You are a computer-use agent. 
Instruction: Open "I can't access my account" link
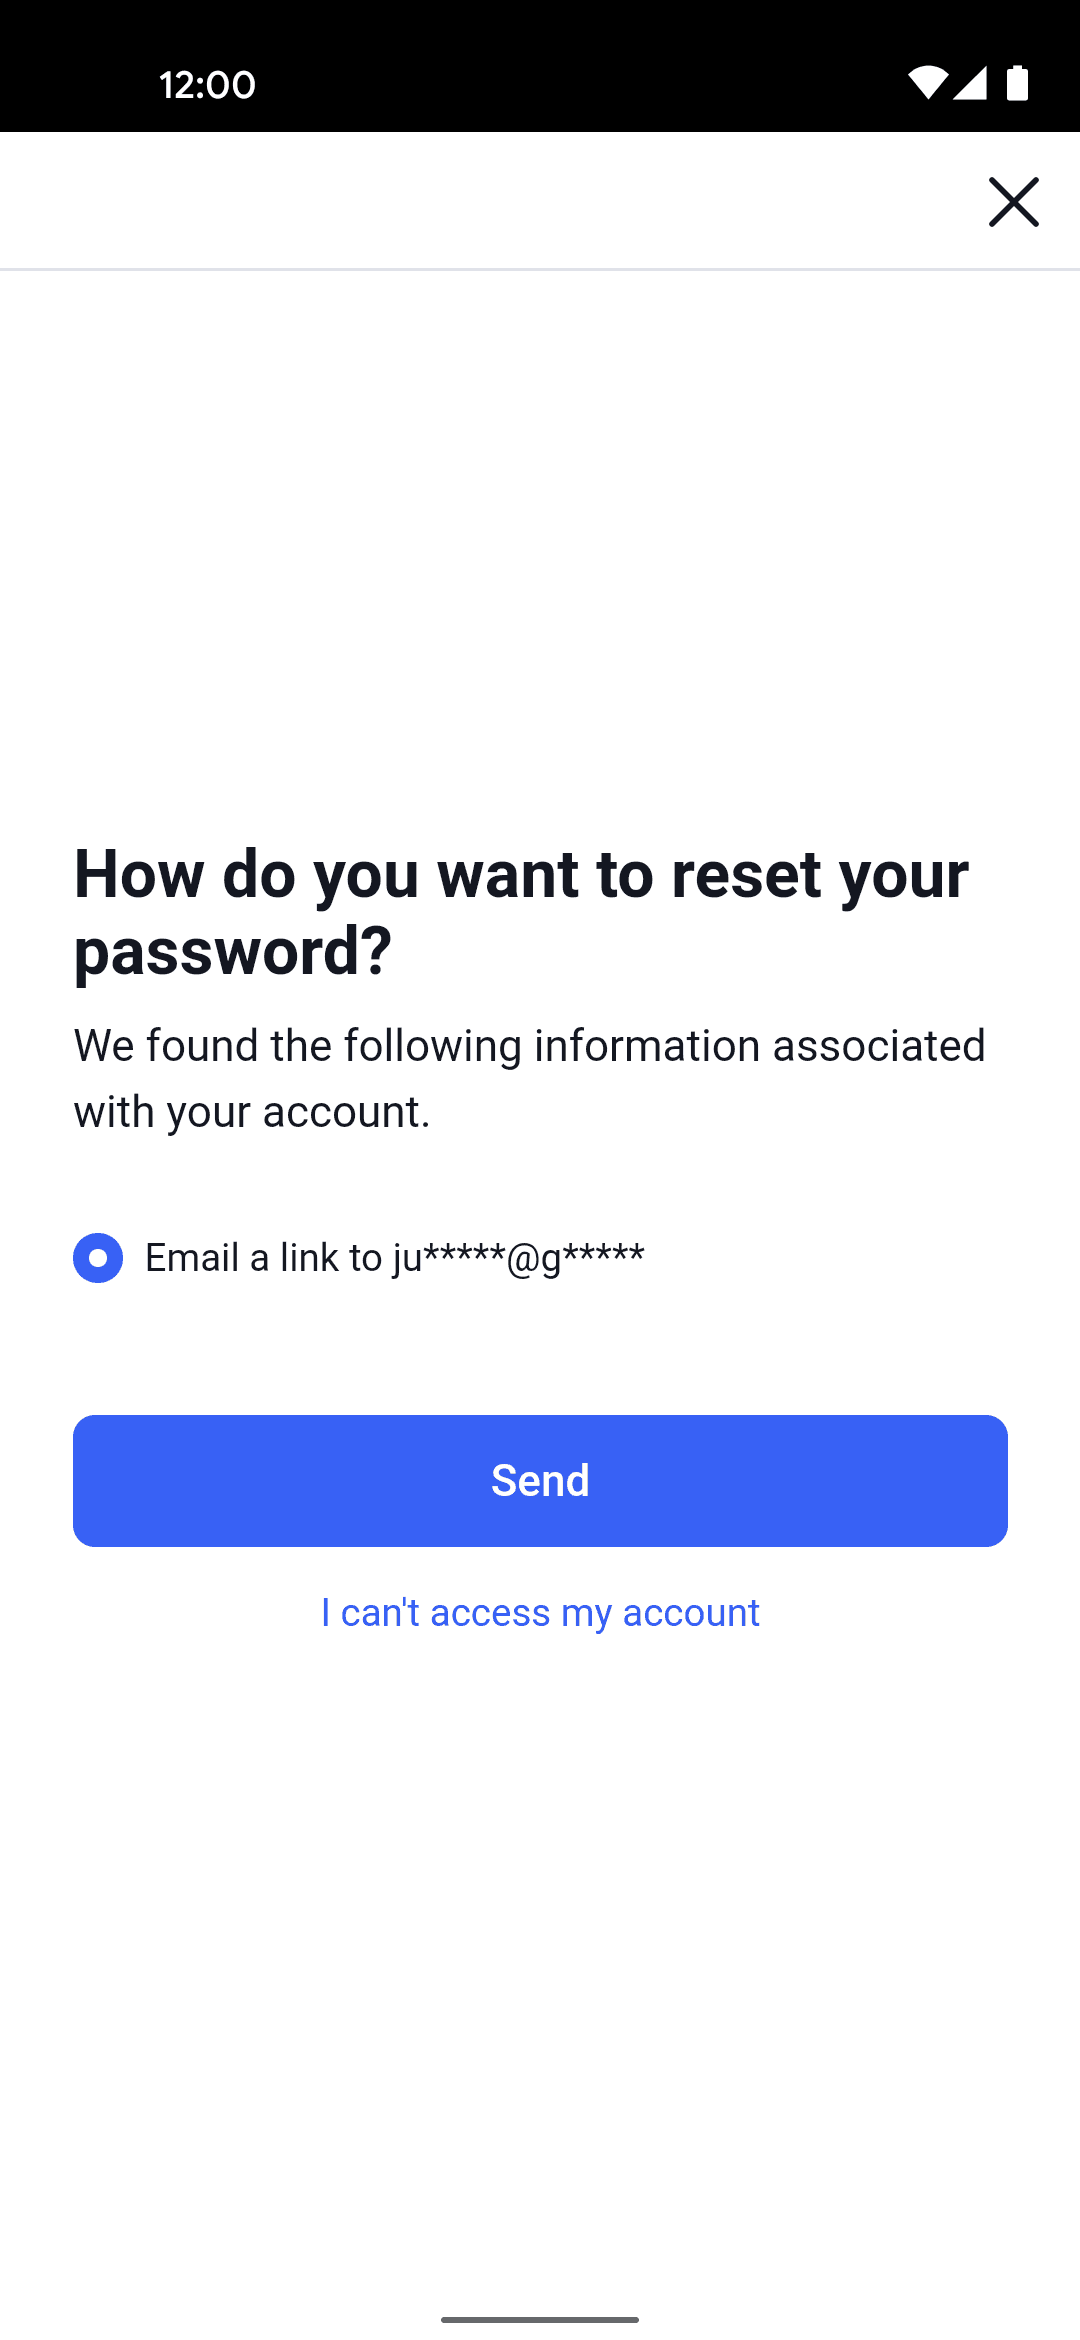coord(540,1613)
